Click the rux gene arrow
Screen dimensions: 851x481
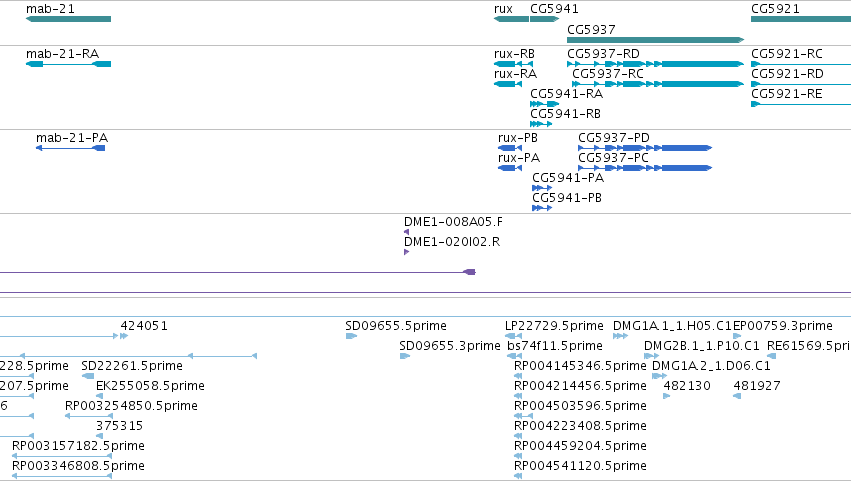(511, 19)
